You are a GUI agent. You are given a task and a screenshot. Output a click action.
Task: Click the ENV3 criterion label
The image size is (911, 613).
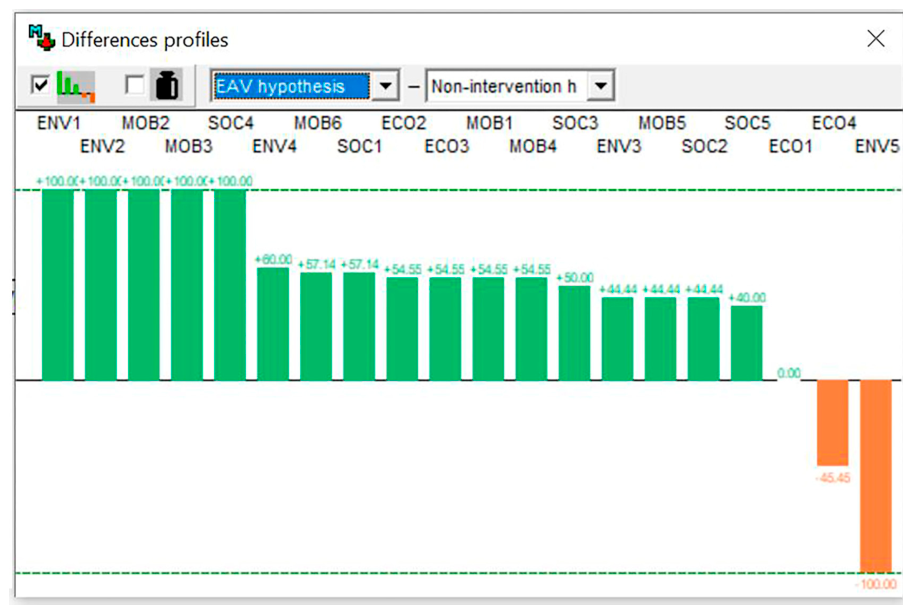point(619,146)
